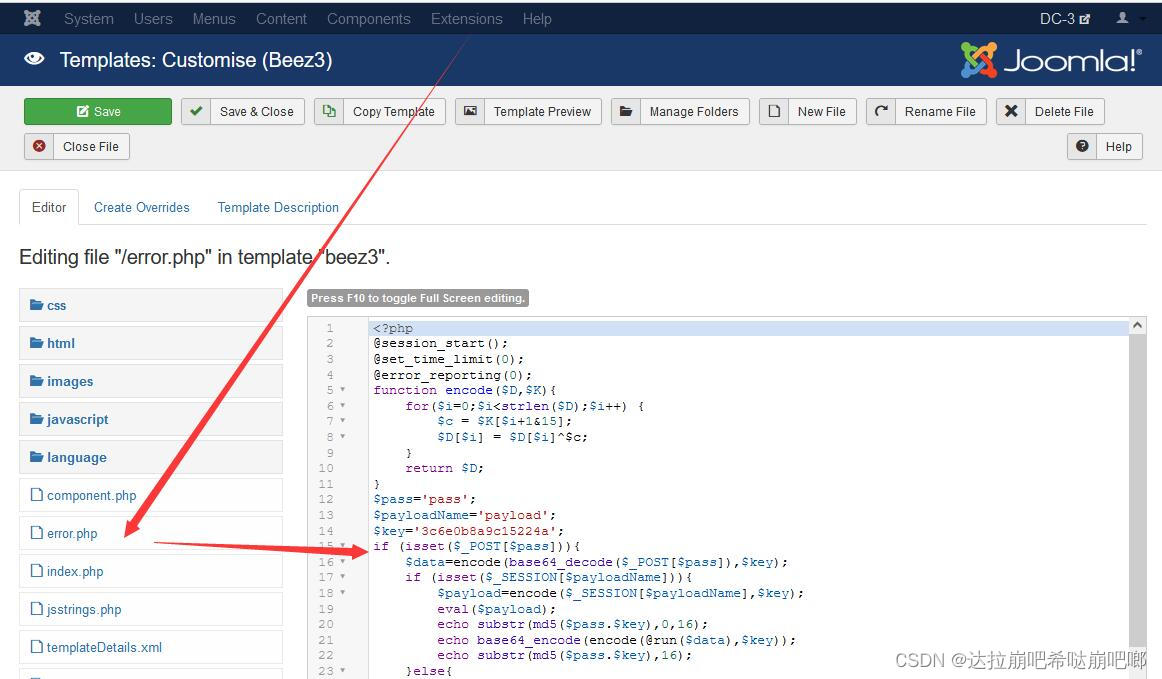1162x679 pixels.
Task: Collapse code fold arrow on line 6
Action: (x=342, y=405)
